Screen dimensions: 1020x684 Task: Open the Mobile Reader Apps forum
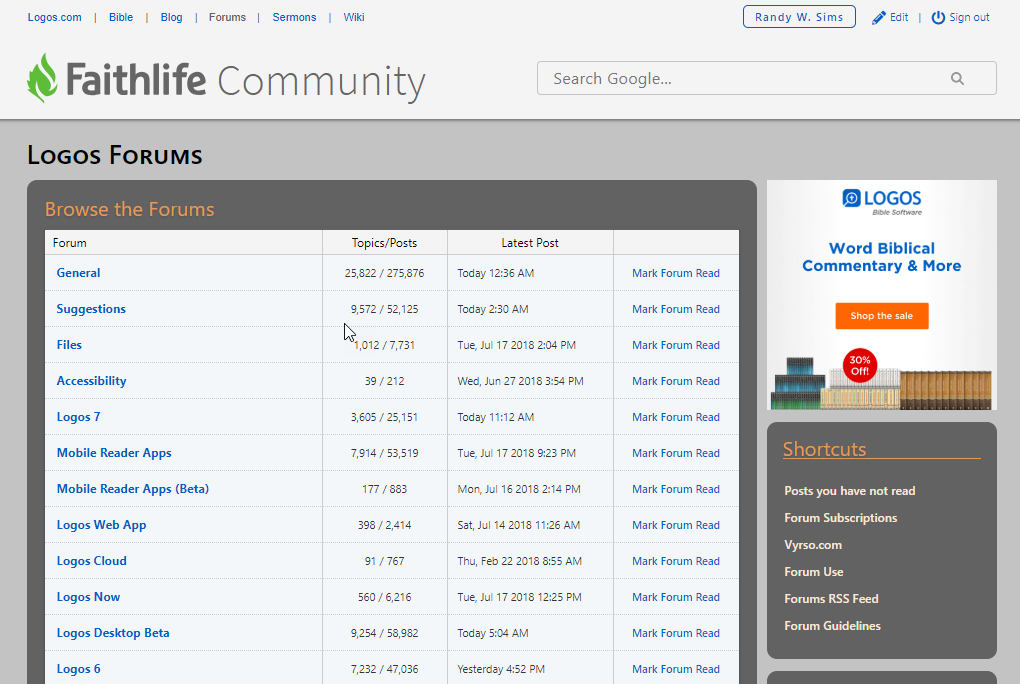[x=114, y=453]
